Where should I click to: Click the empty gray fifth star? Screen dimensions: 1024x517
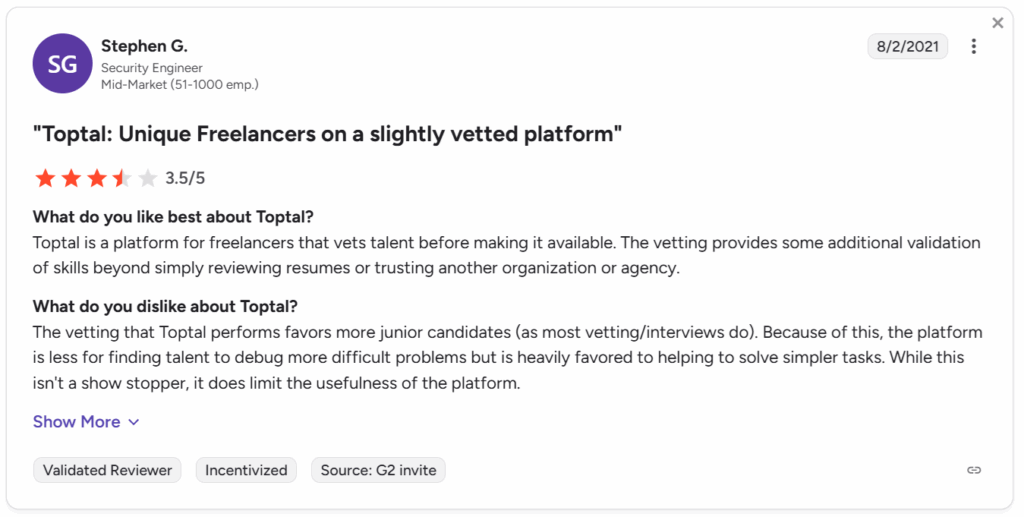click(148, 178)
